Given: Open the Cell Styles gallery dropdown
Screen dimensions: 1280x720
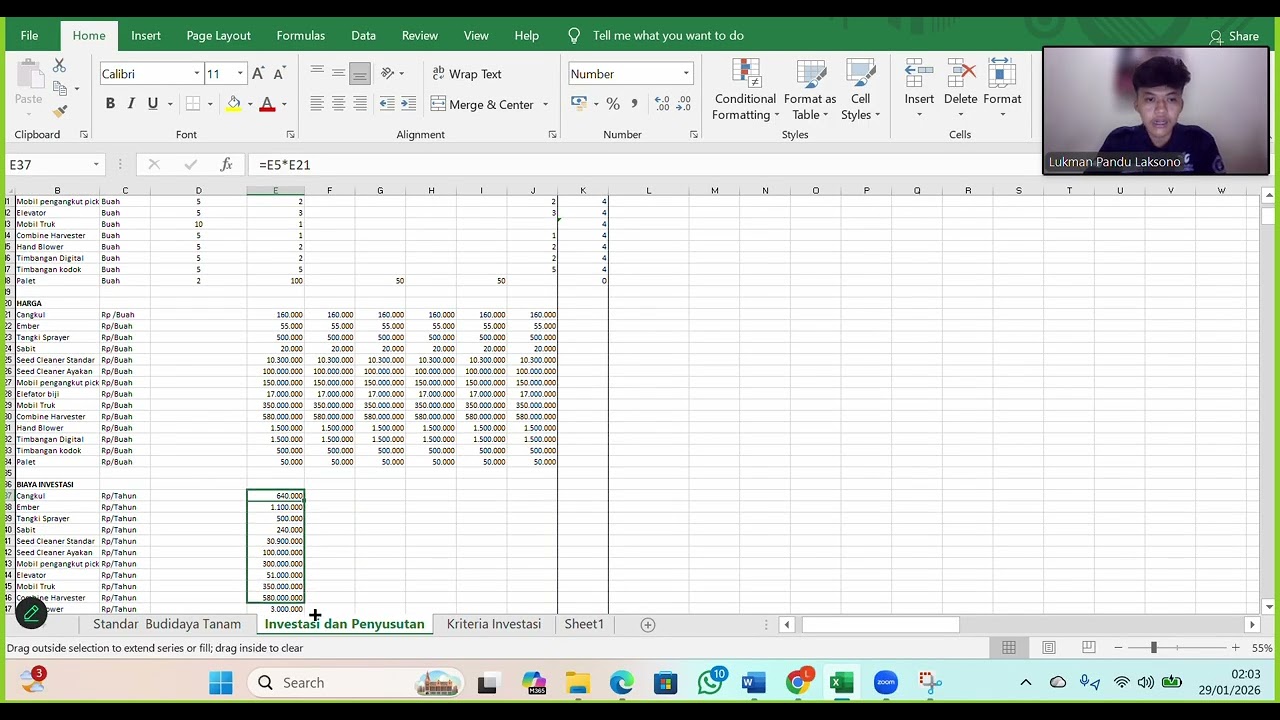Looking at the screenshot, I should coord(860,90).
